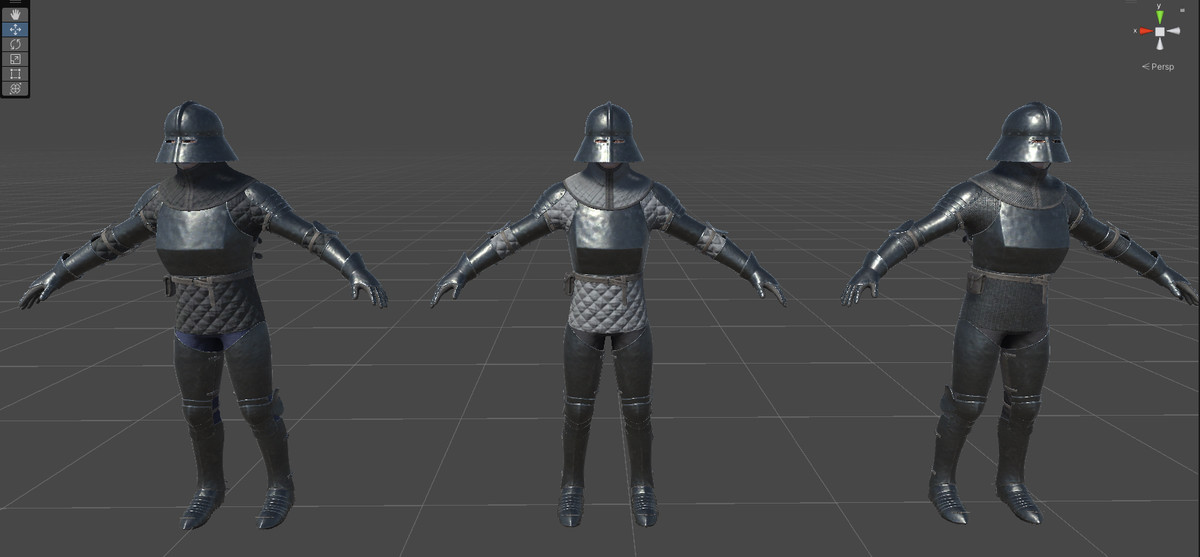Select the Rotate tool

(15, 44)
